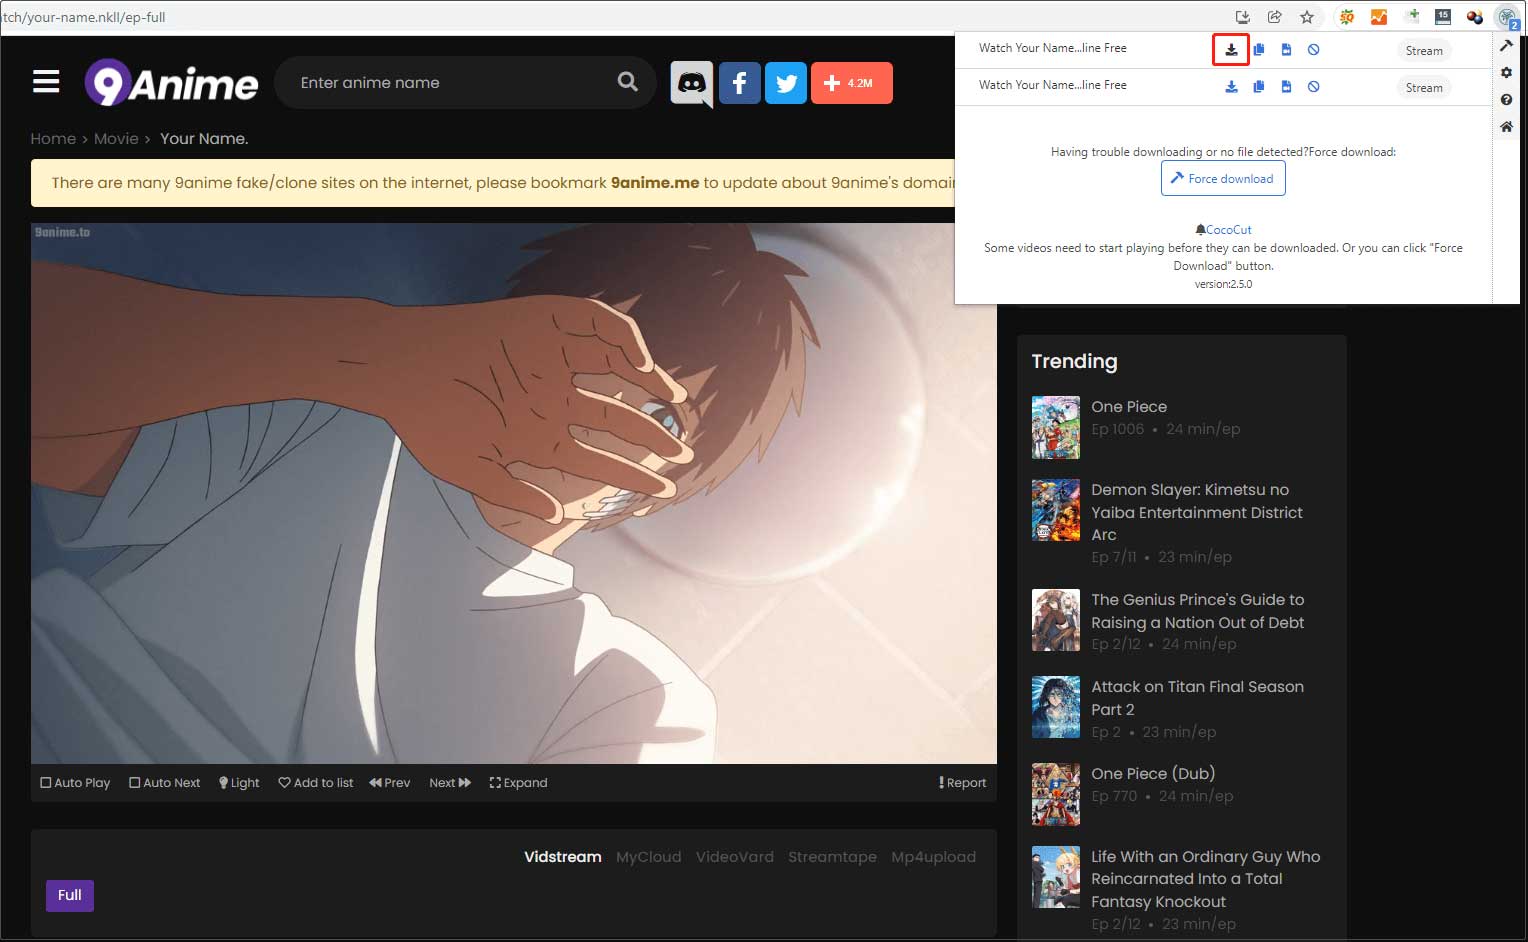The height and width of the screenshot is (942, 1528).
Task: Open 9Anime's Discord page
Action: point(691,83)
